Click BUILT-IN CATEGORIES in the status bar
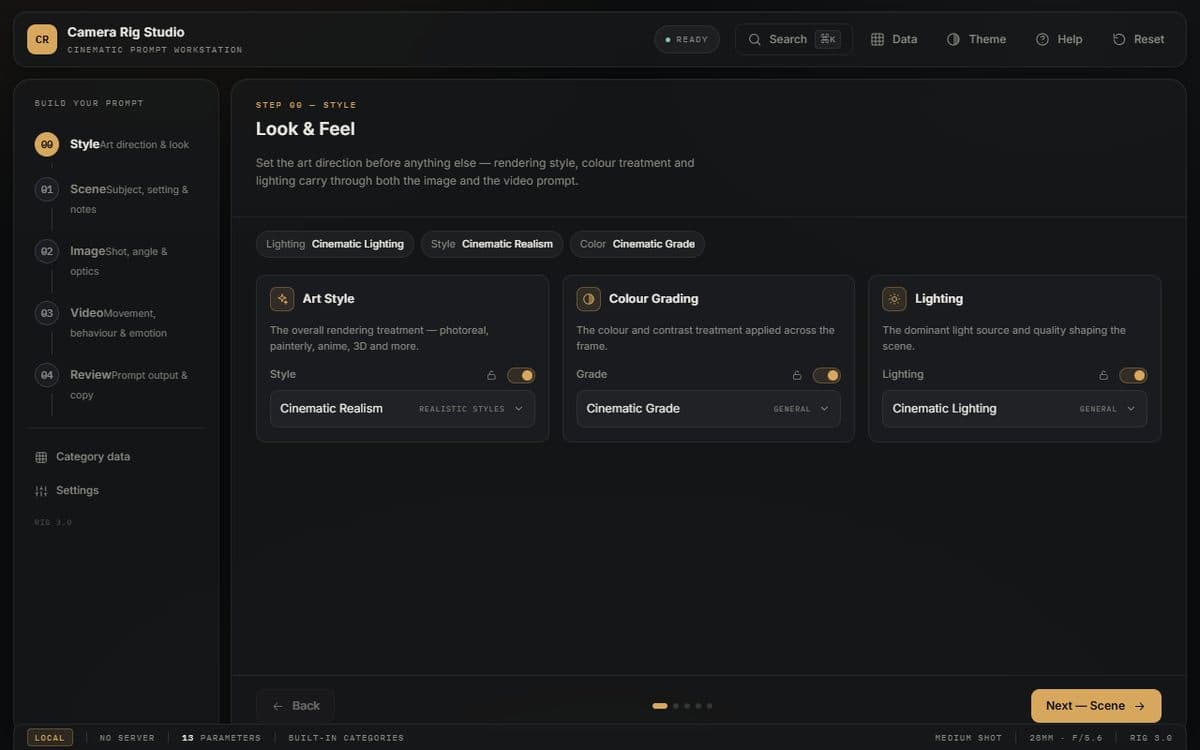Image resolution: width=1200 pixels, height=750 pixels. point(346,738)
